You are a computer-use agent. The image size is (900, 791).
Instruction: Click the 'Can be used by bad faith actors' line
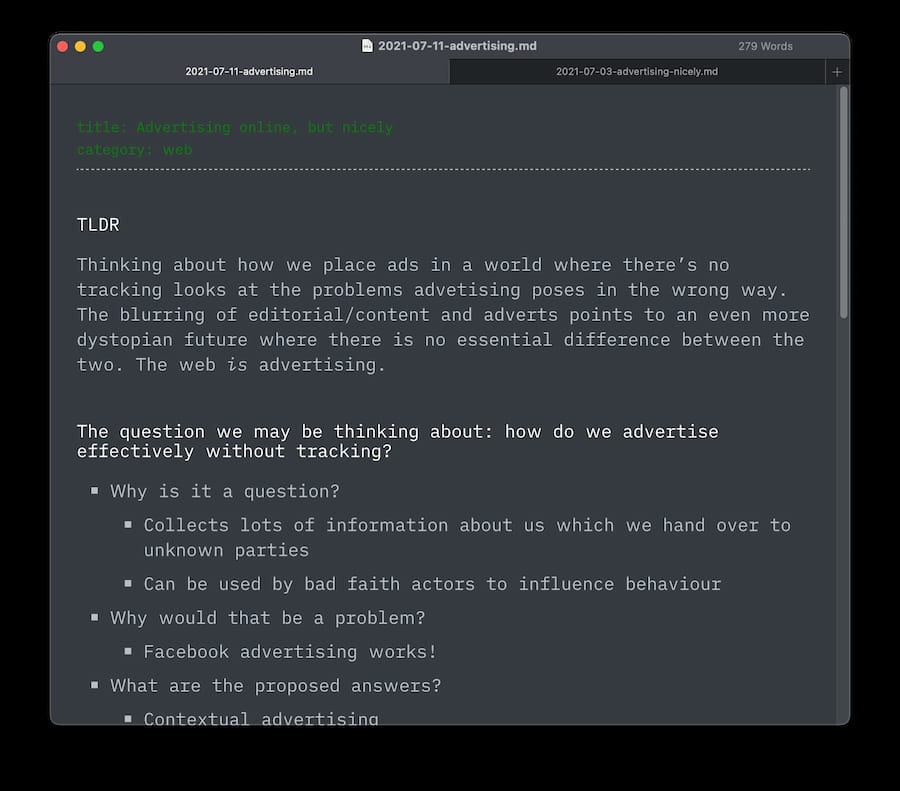[432, 584]
